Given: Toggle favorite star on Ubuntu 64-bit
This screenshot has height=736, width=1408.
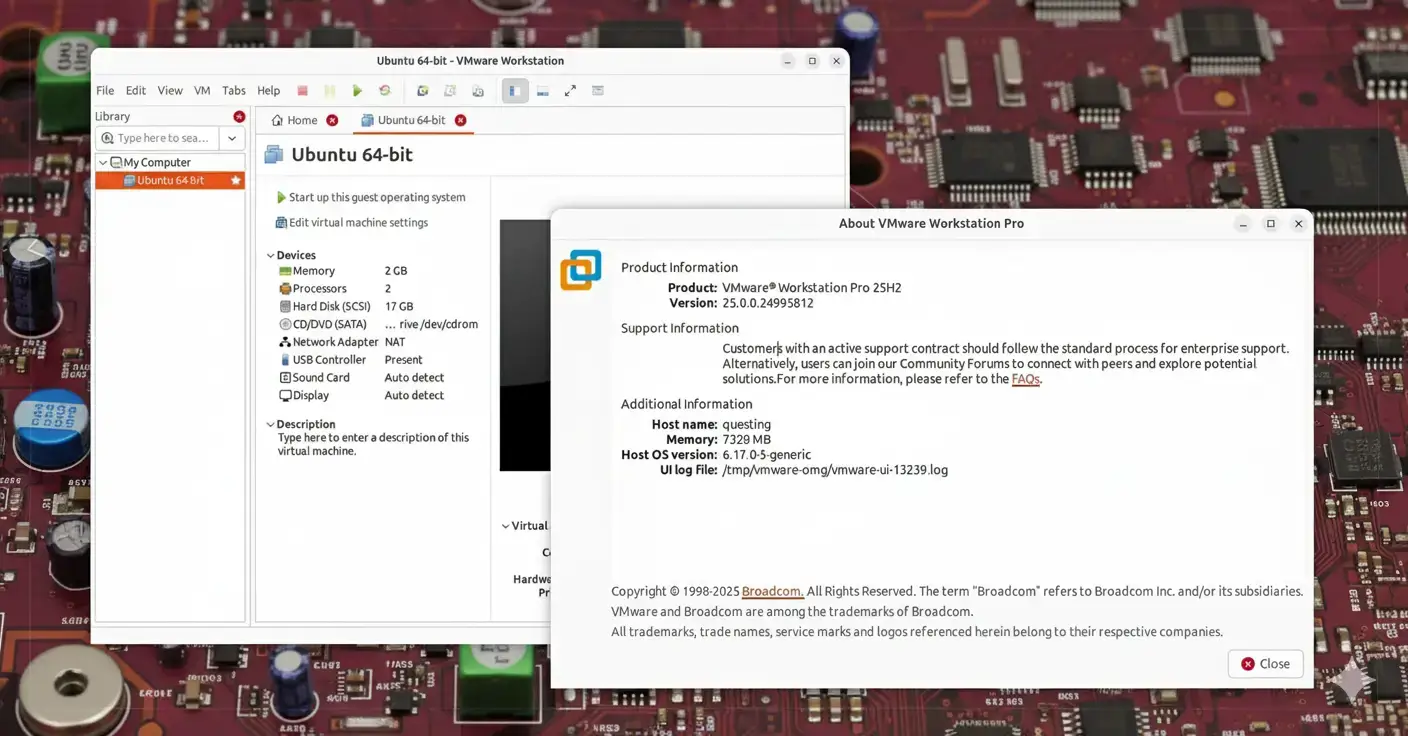Looking at the screenshot, I should tap(236, 181).
